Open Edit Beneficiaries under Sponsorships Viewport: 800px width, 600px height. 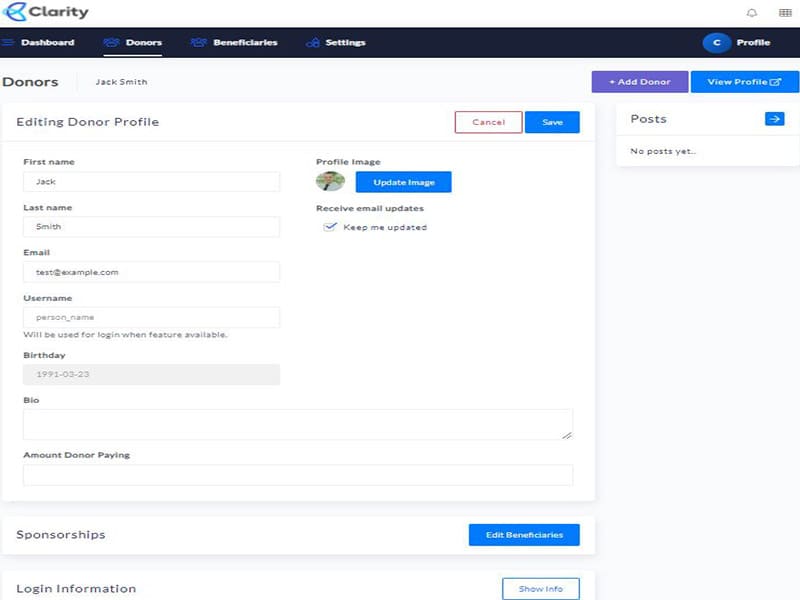pos(523,534)
